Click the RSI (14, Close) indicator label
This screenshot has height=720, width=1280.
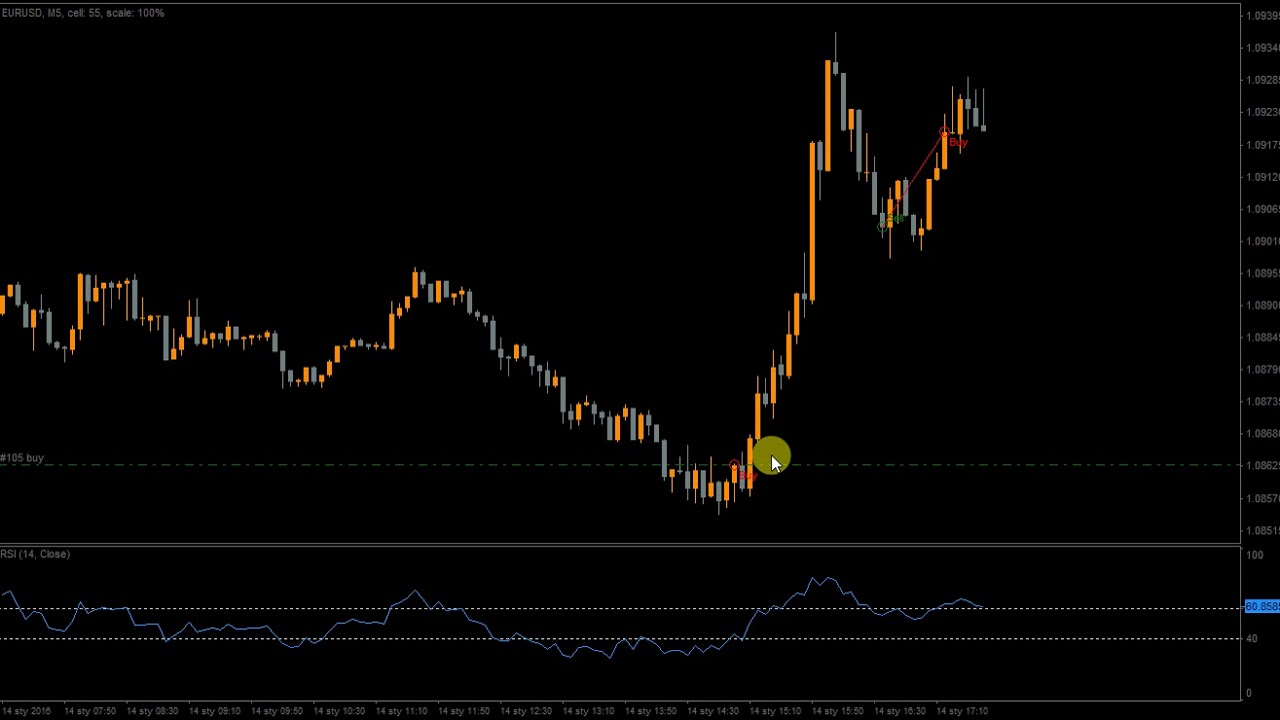35,554
